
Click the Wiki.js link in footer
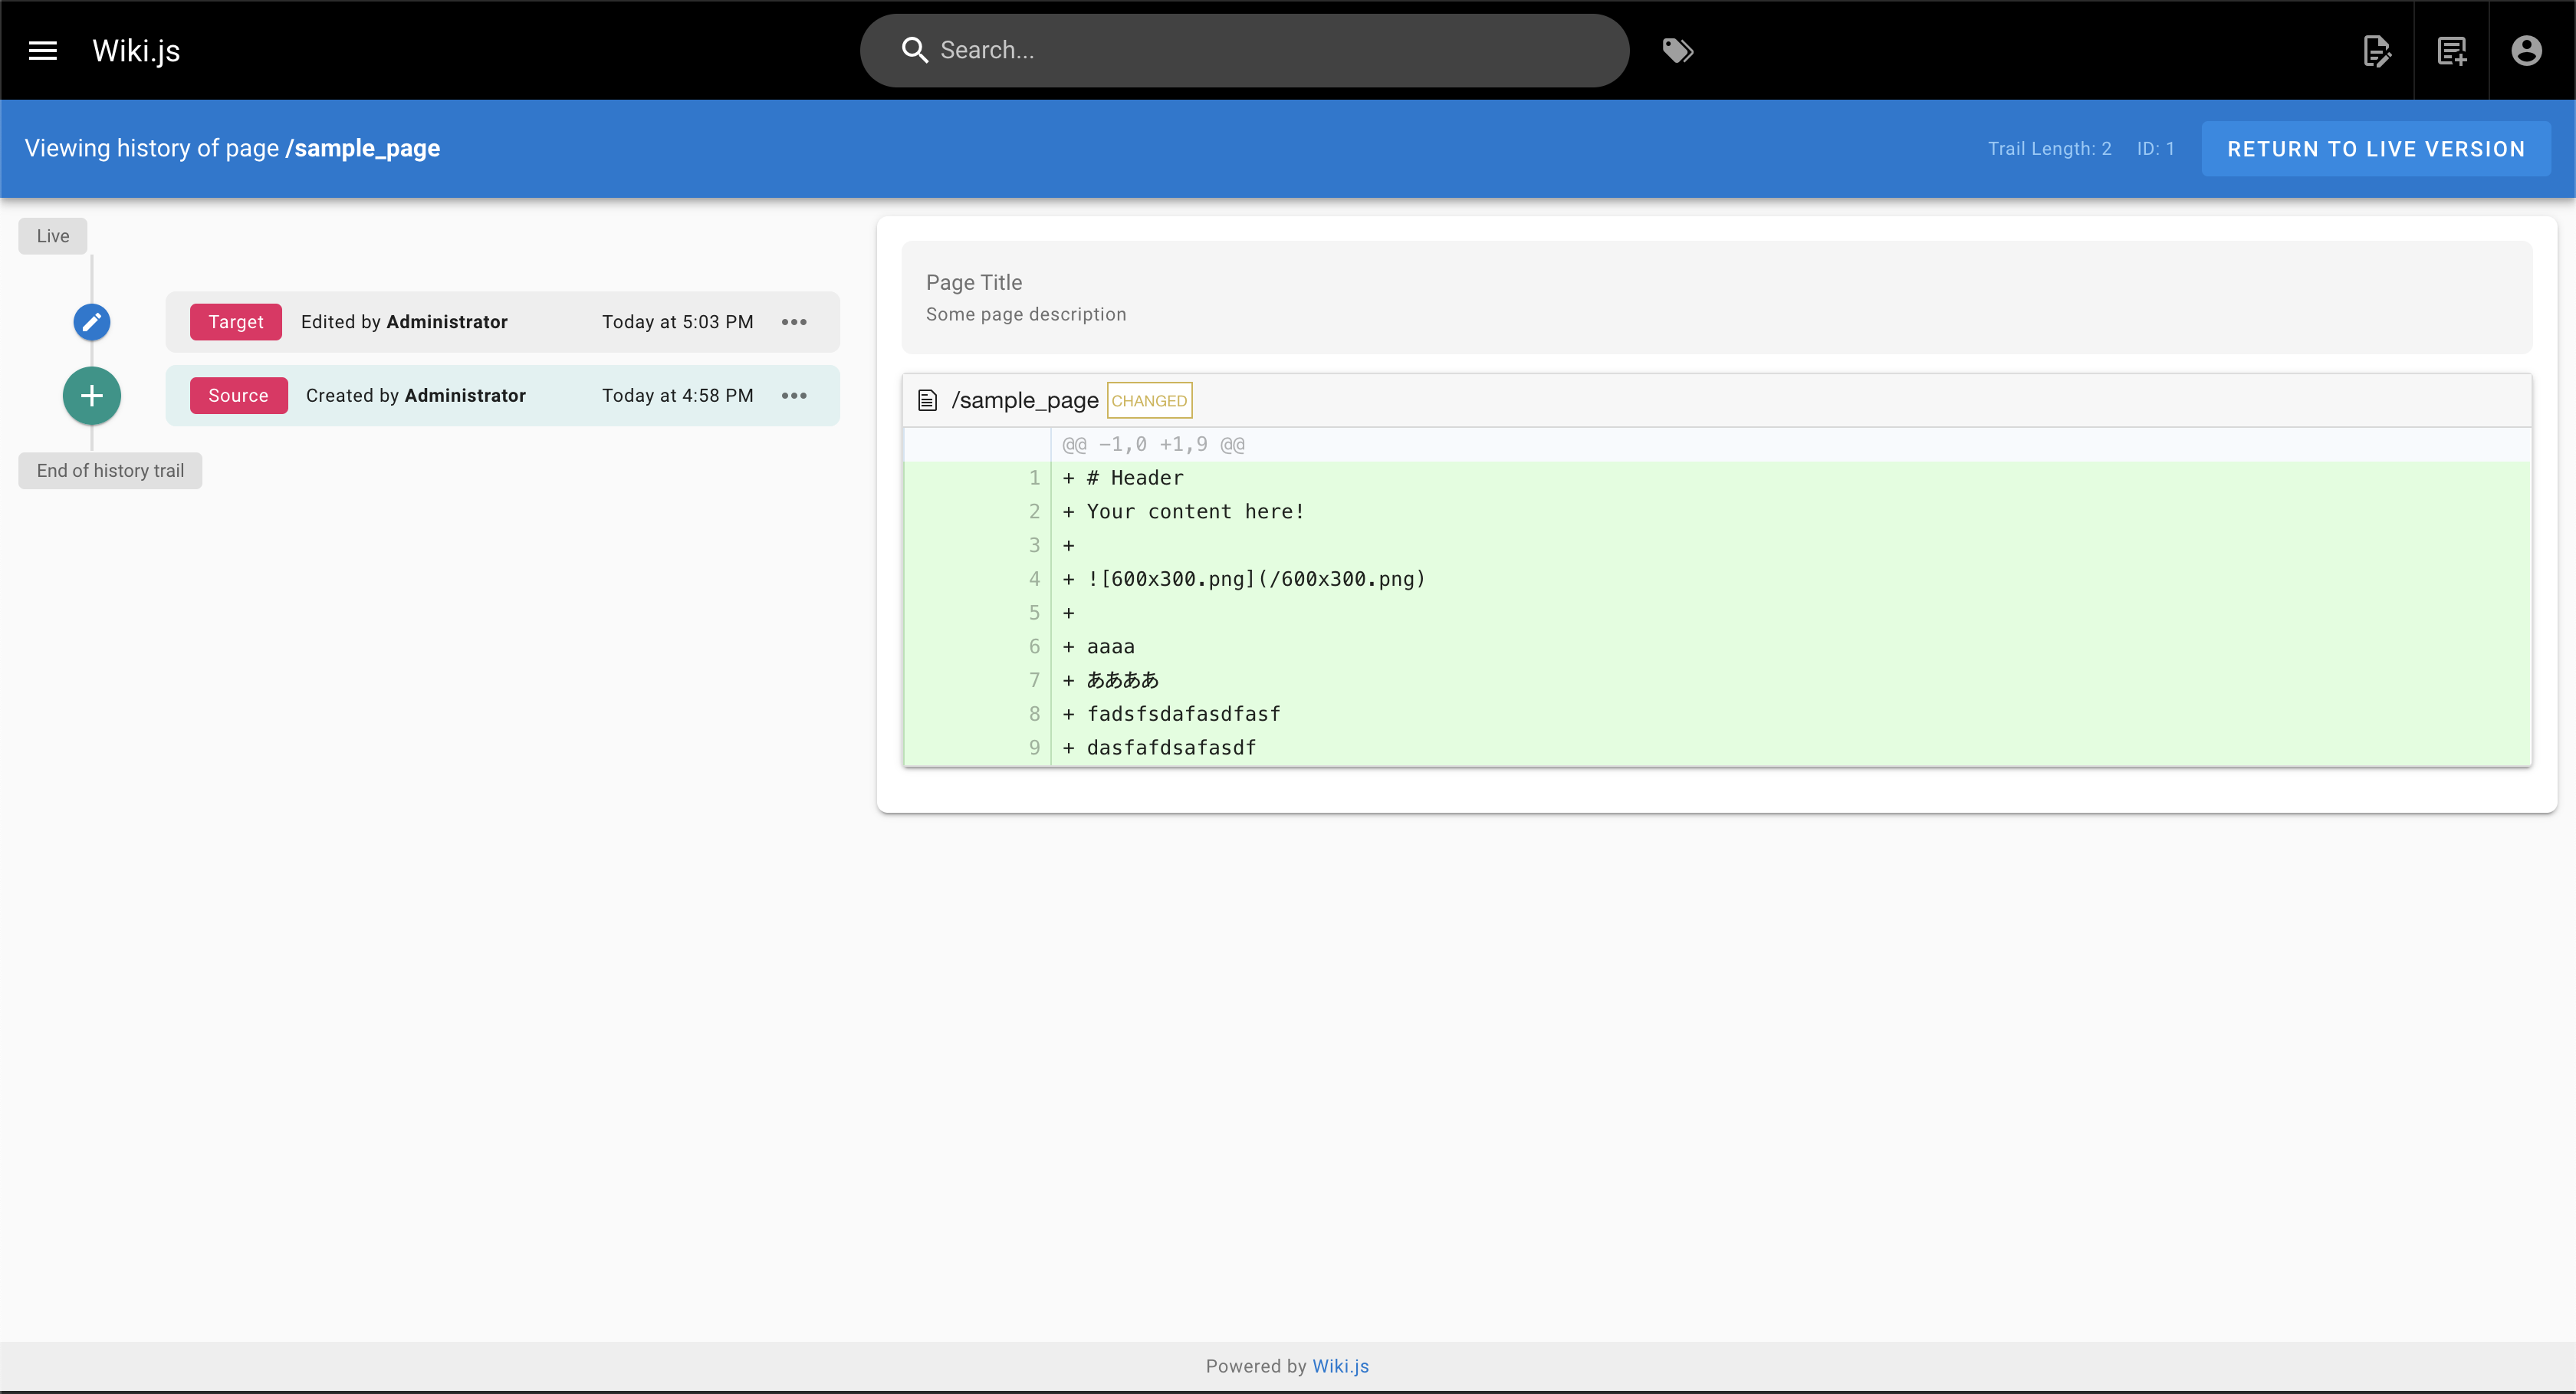click(1340, 1366)
